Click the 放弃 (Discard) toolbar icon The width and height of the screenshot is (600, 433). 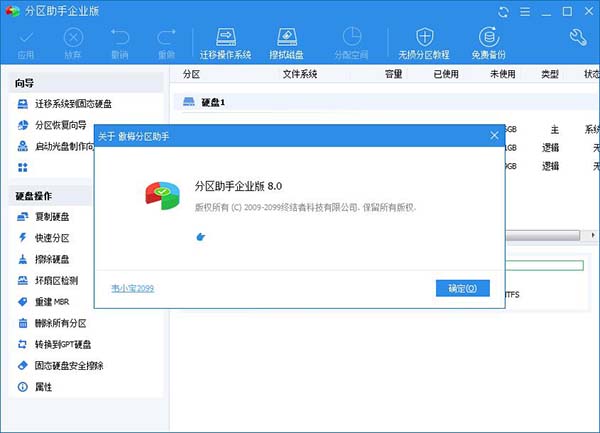(x=73, y=44)
